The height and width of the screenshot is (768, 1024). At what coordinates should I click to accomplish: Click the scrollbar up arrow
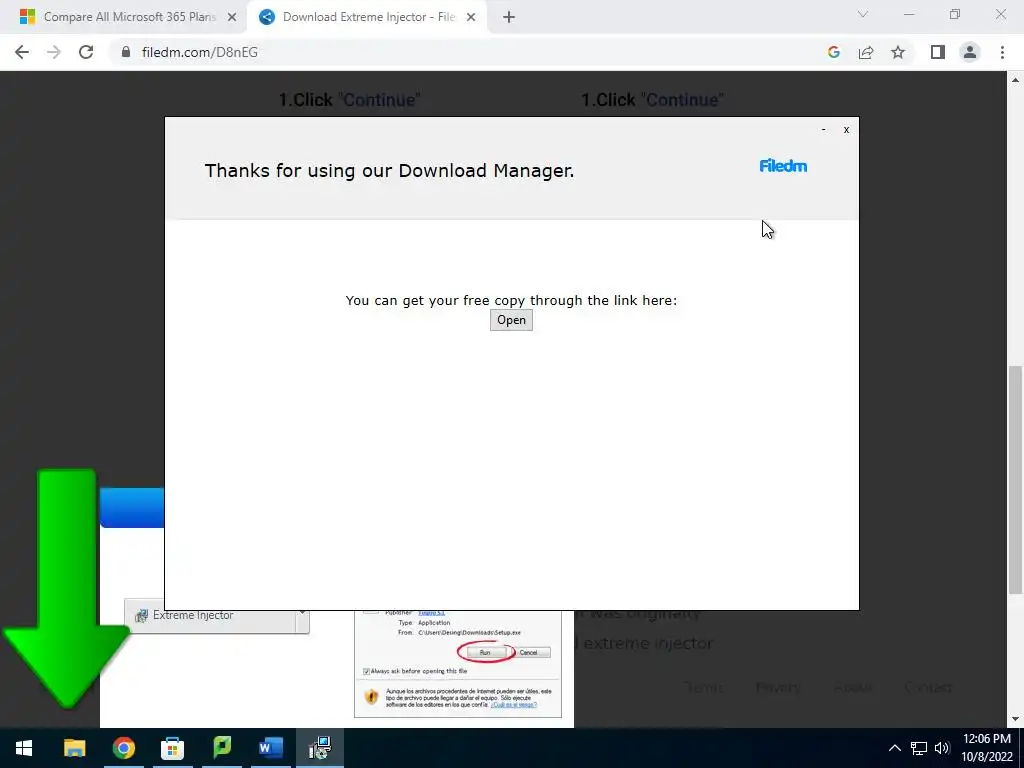(1015, 80)
